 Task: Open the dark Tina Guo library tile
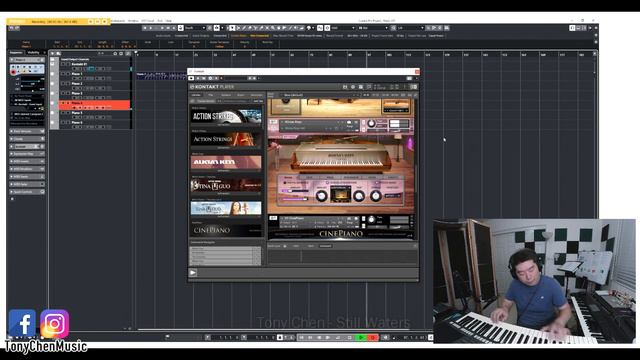point(226,185)
